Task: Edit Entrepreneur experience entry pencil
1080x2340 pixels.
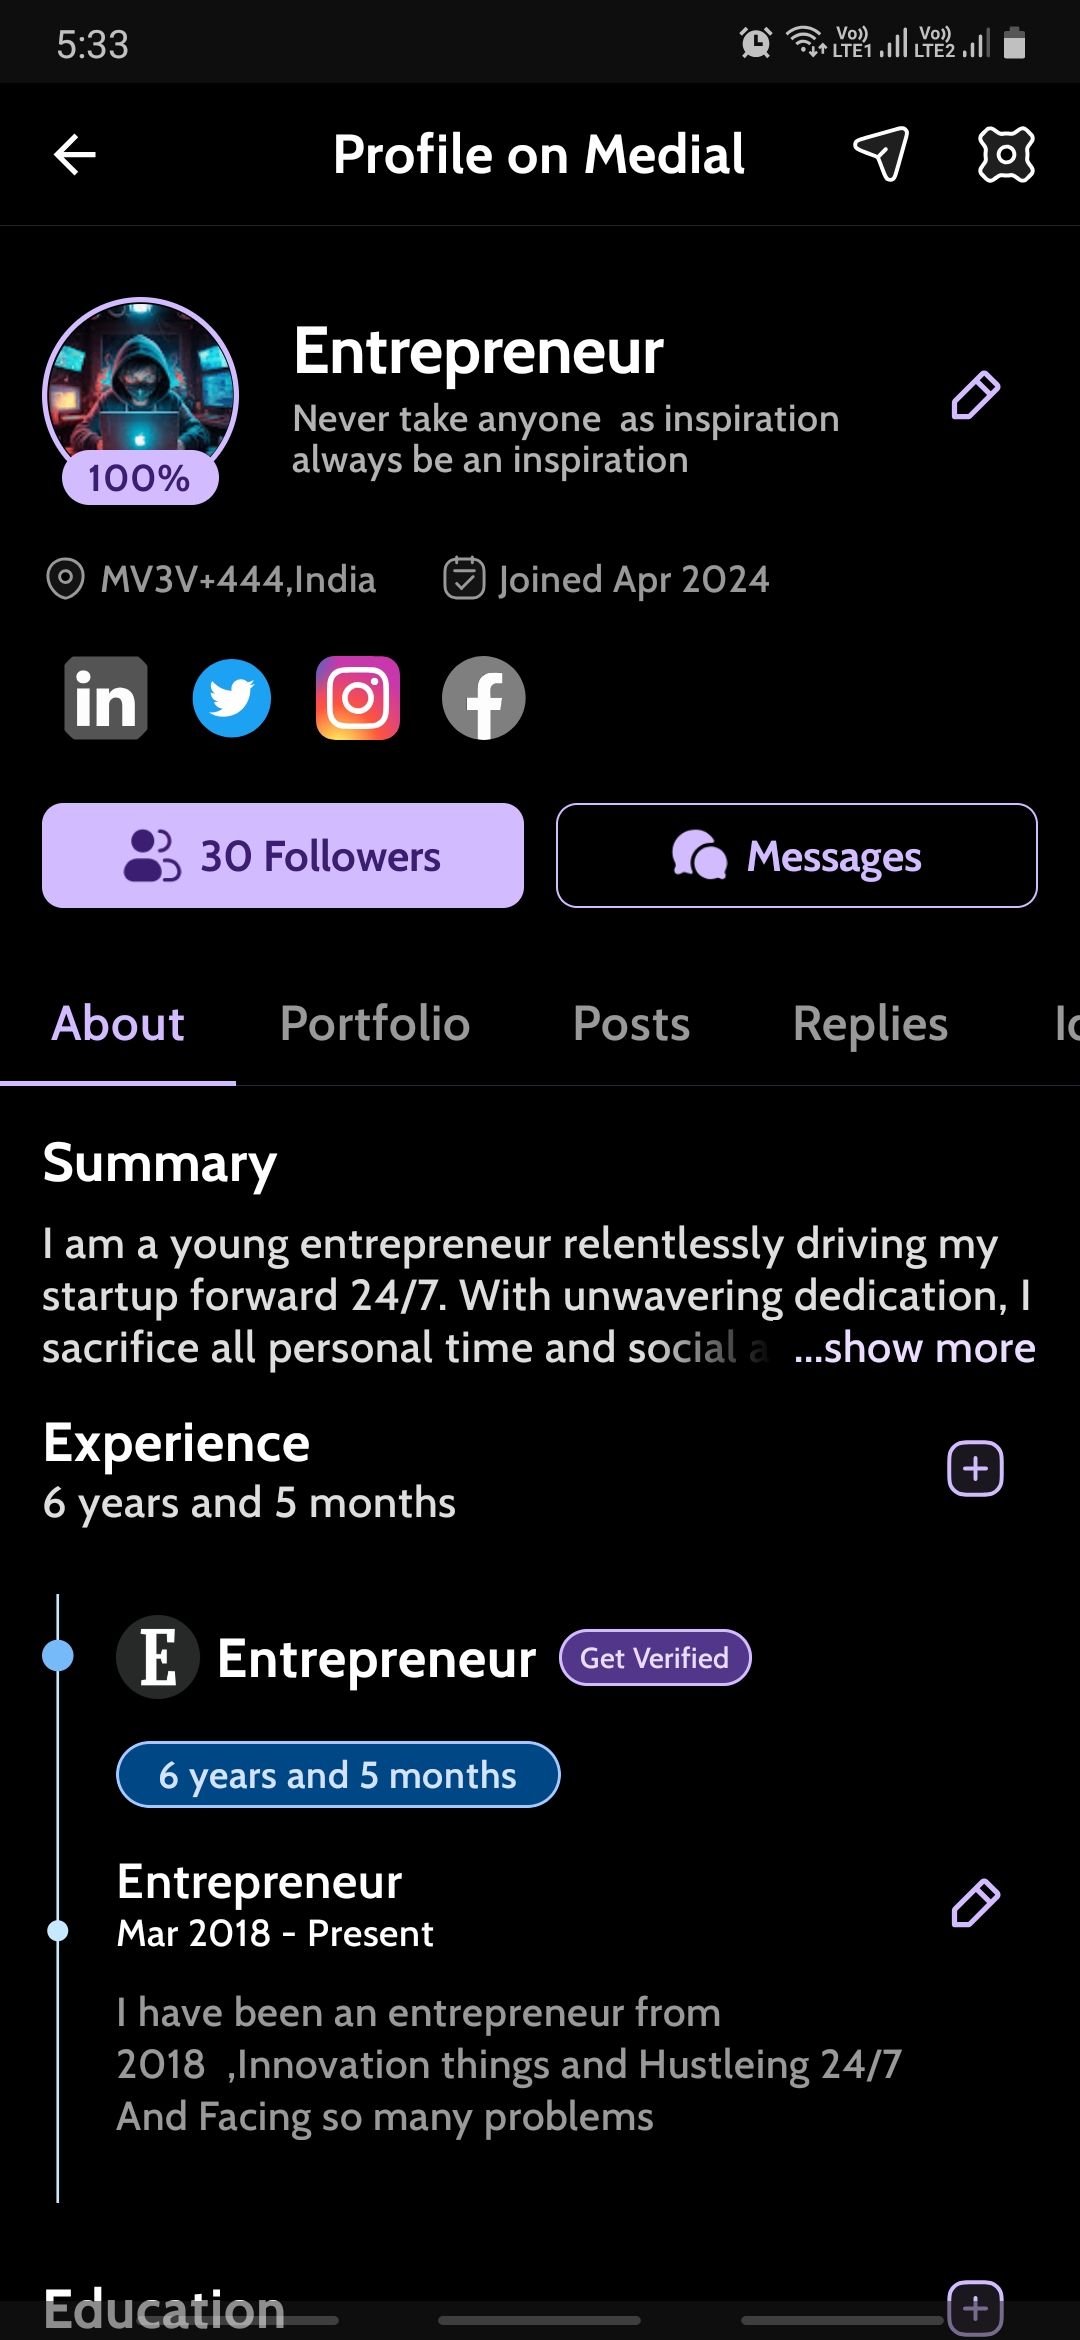Action: pyautogui.click(x=975, y=1903)
